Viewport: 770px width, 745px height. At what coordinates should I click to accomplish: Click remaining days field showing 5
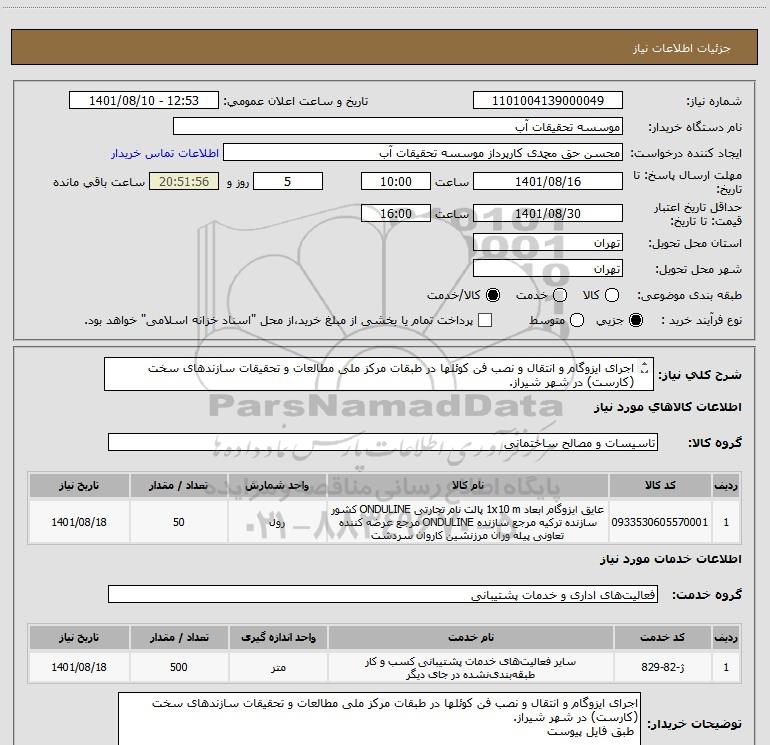[288, 181]
